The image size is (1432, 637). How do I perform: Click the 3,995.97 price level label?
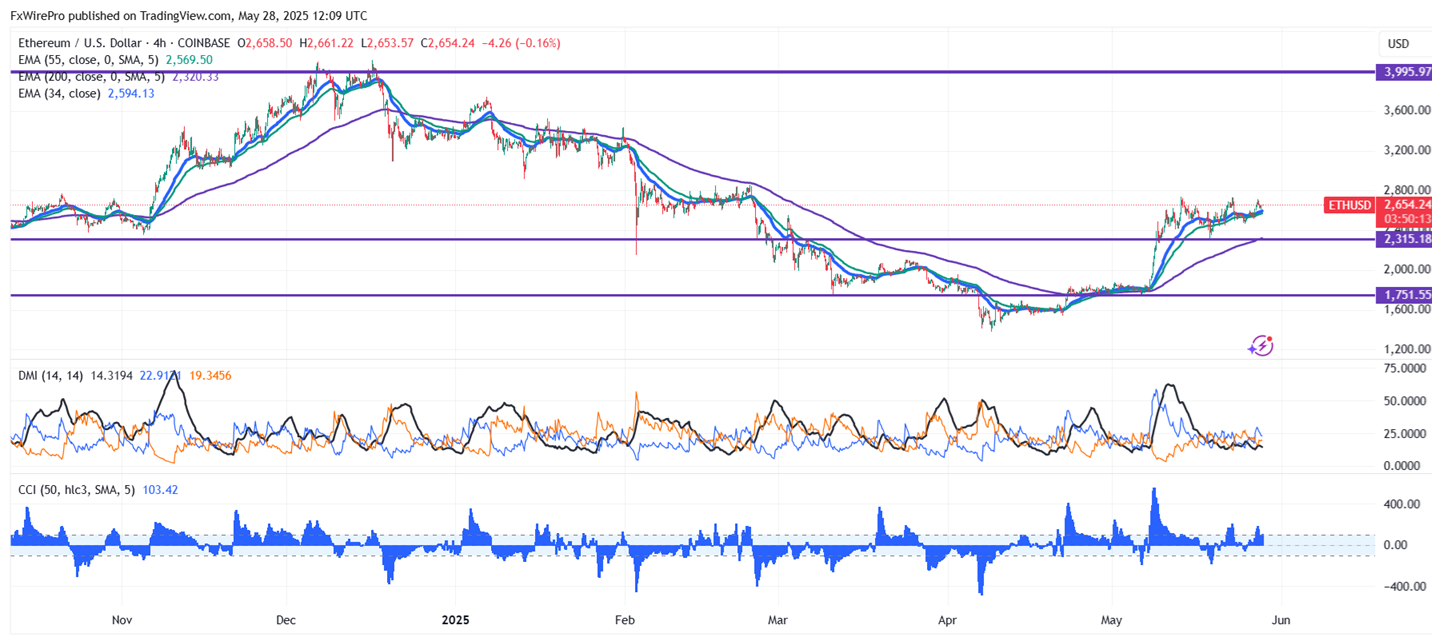[1403, 72]
